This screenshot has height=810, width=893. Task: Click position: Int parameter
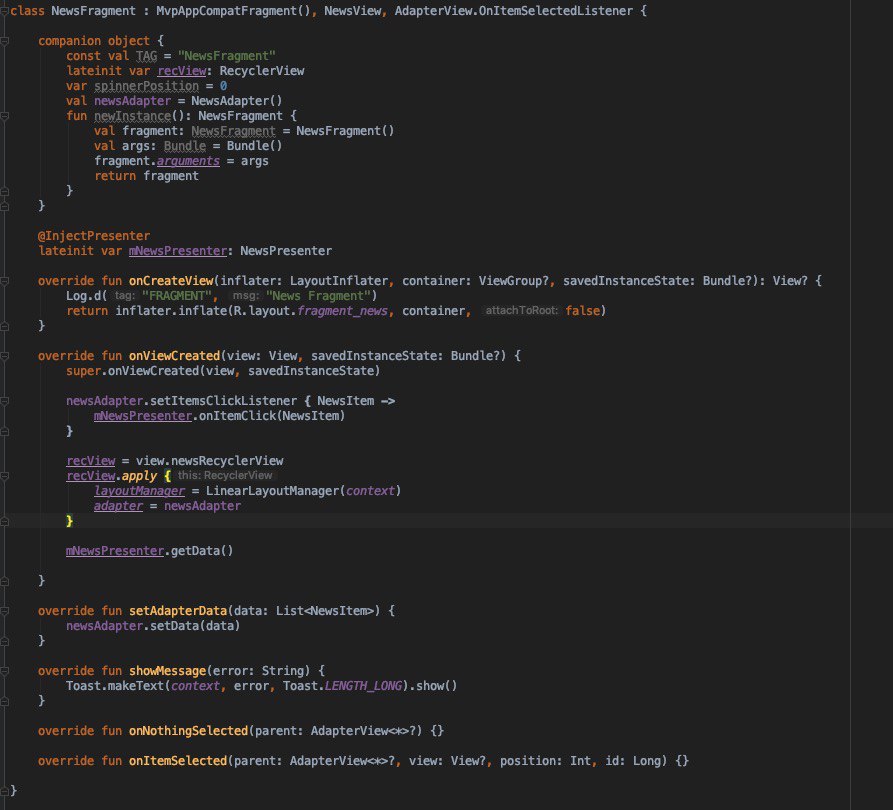coord(545,761)
